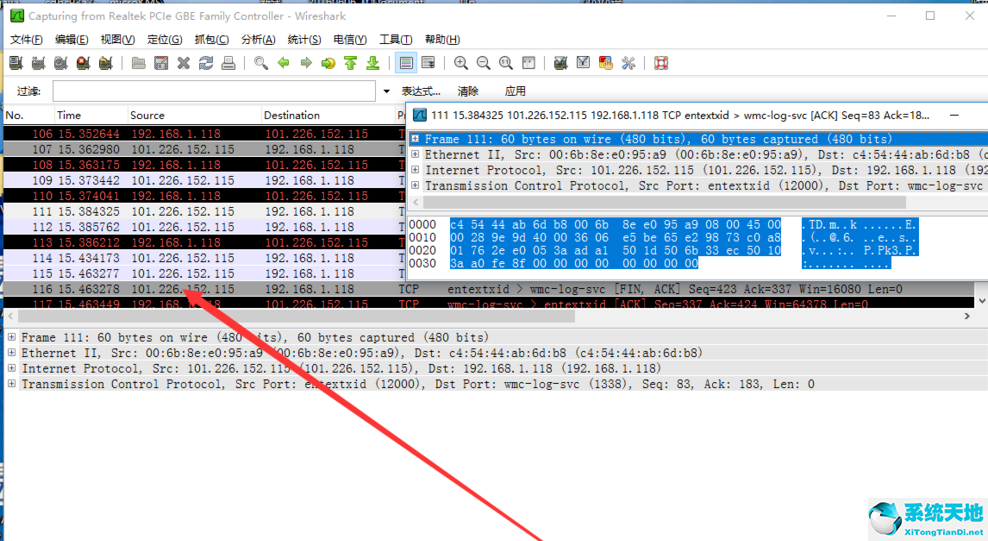The image size is (988, 541).
Task: Sort by the Source column header
Action: (193, 115)
